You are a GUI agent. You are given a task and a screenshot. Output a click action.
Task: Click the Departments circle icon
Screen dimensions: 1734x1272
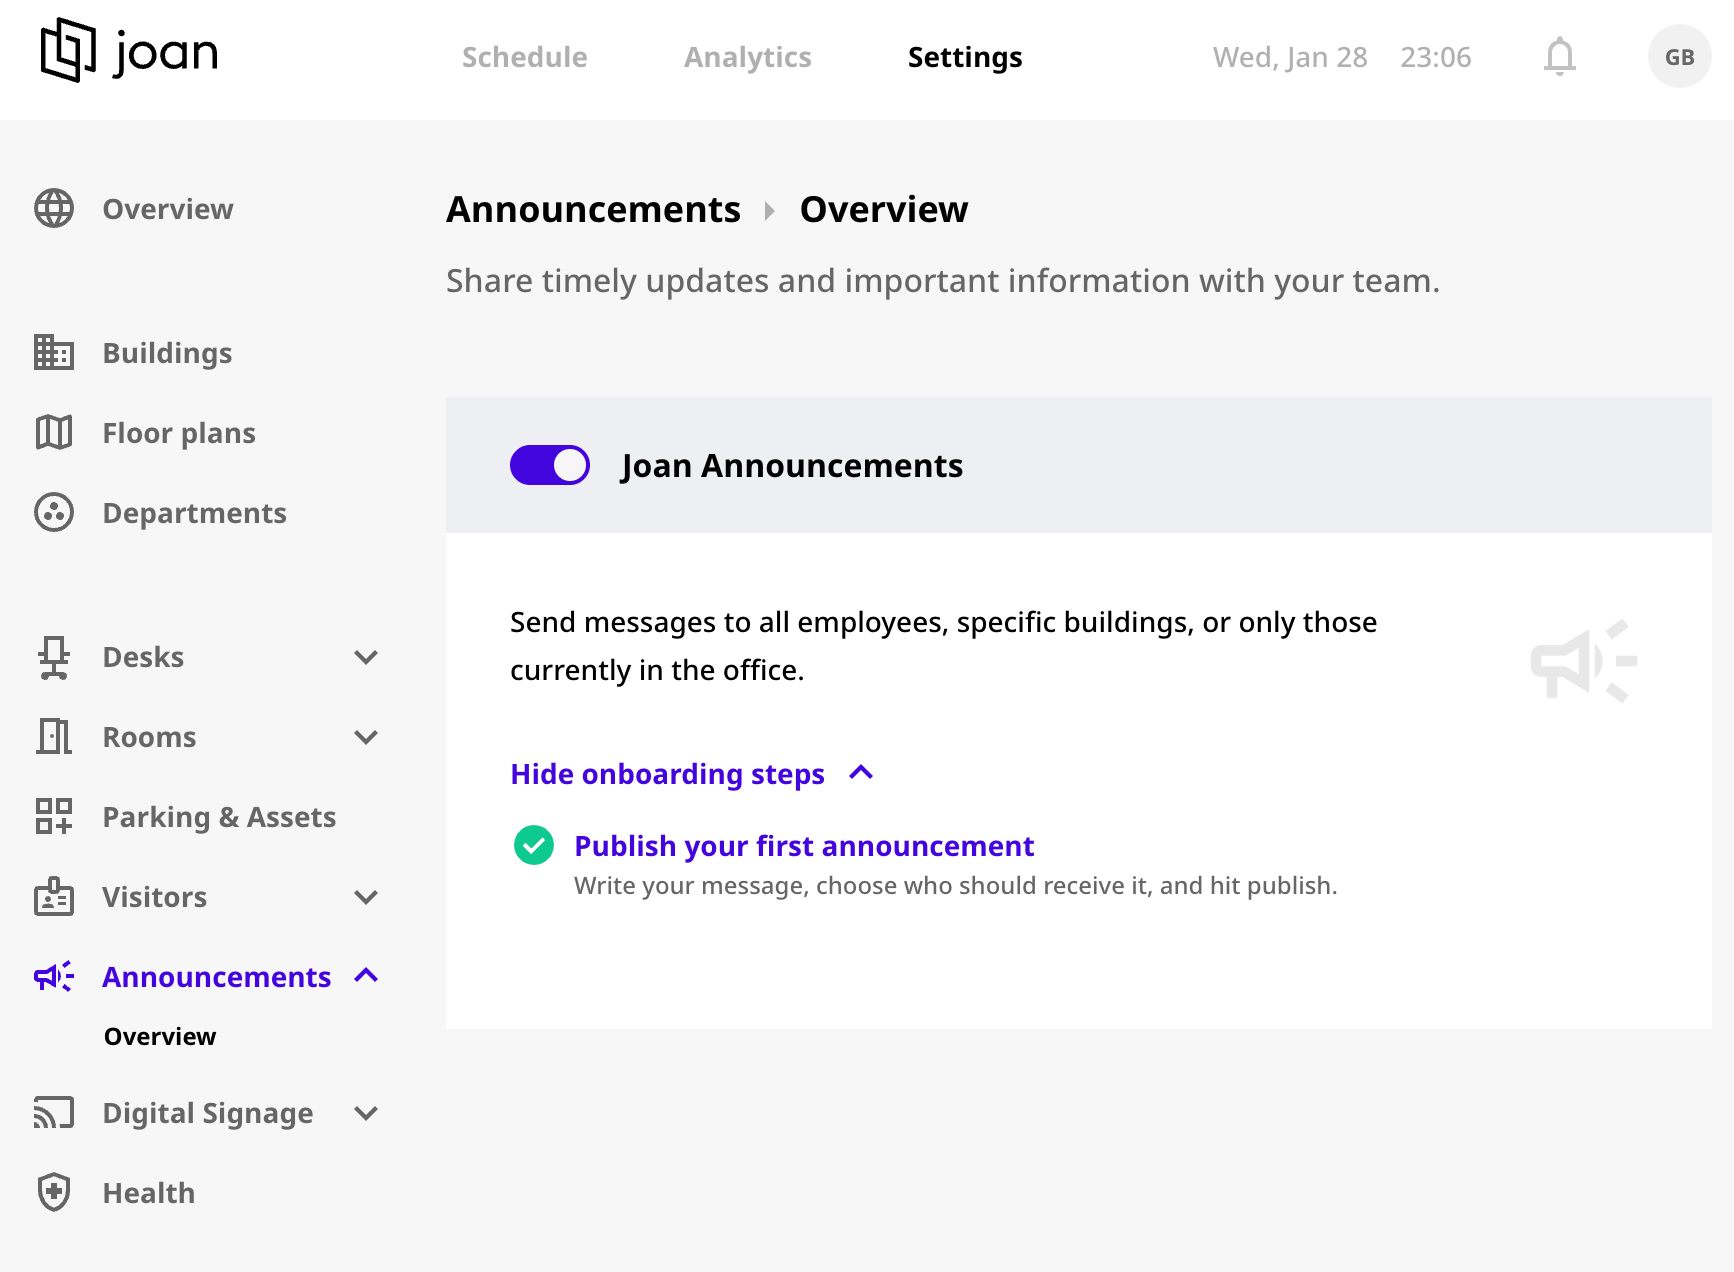click(54, 512)
